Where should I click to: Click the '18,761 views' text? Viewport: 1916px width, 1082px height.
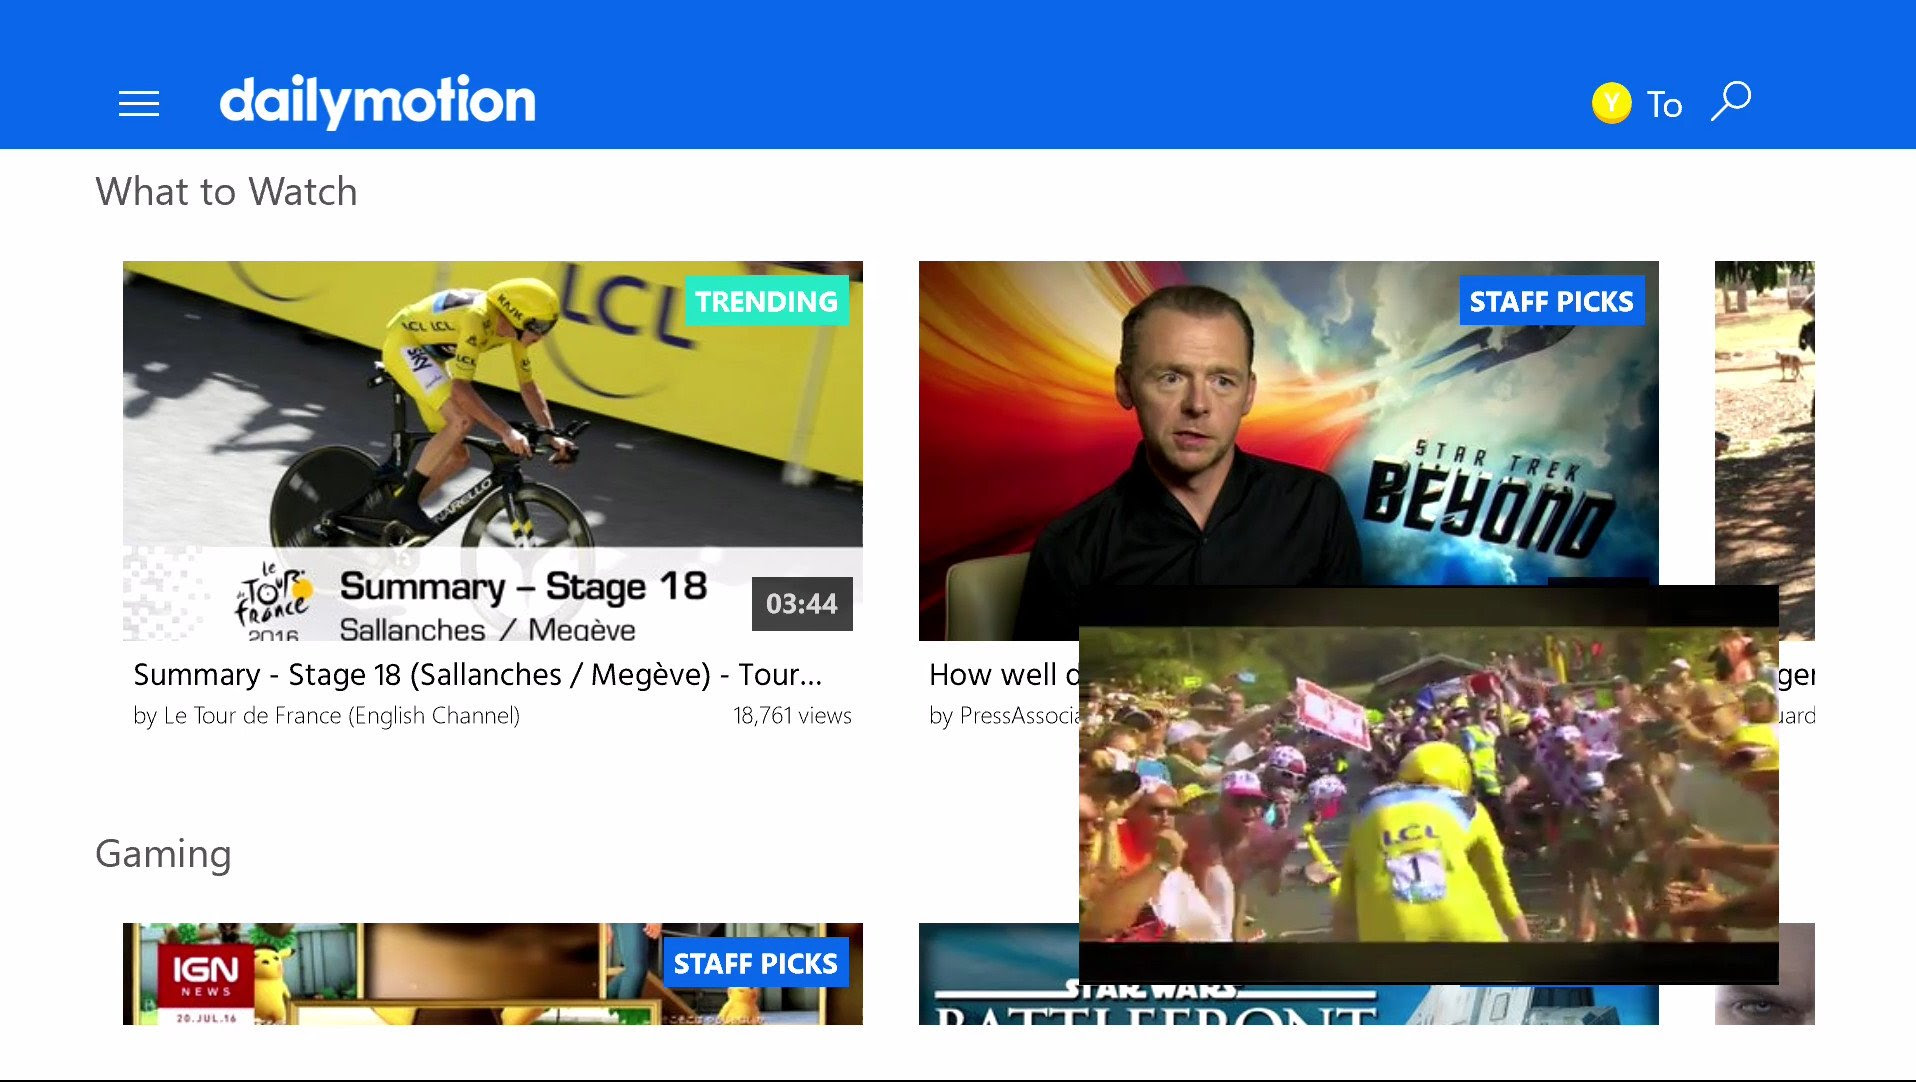792,715
